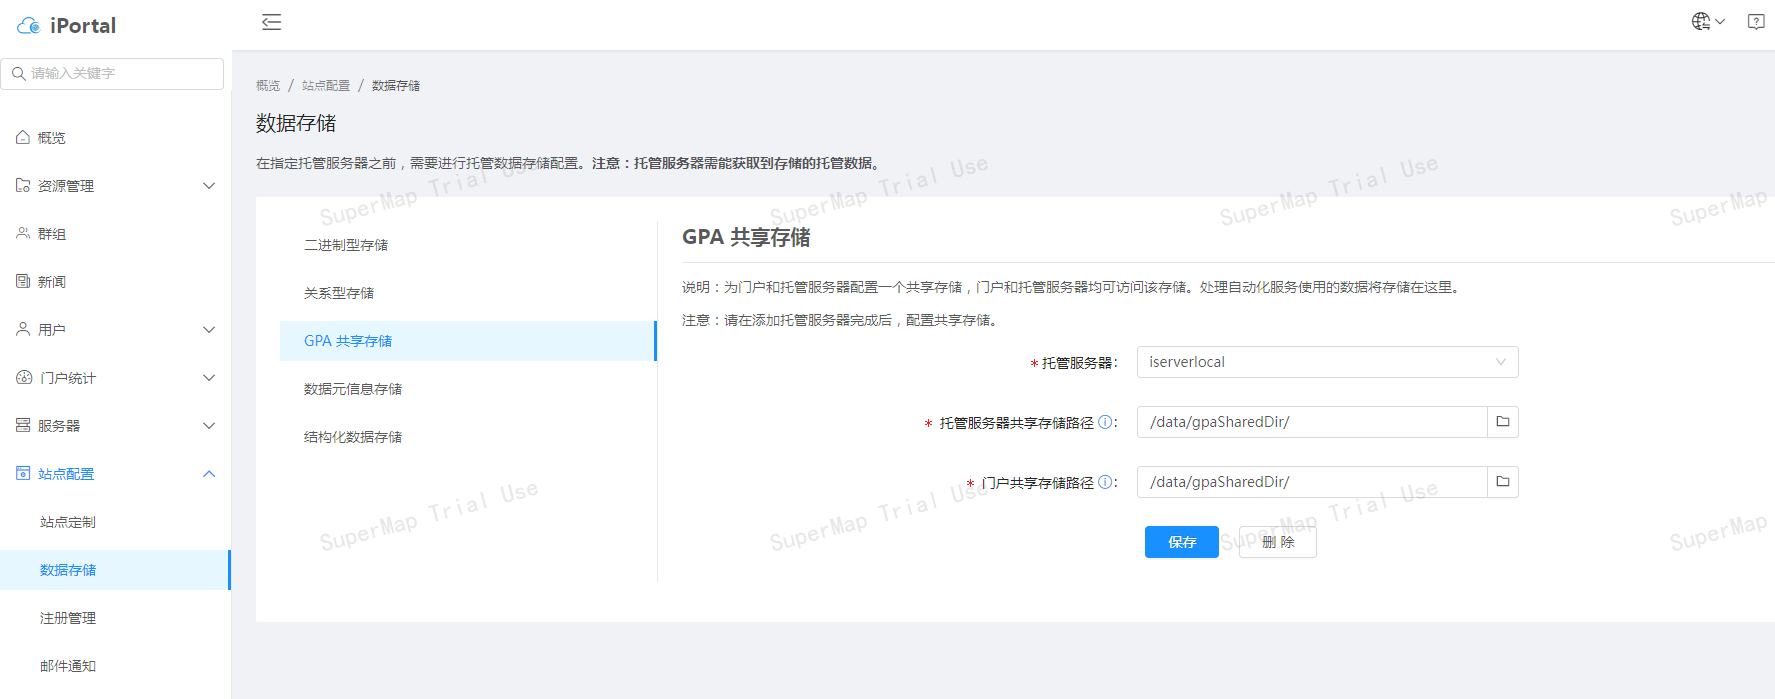
Task: Show info tooltip for 门户共享存储路径
Action: tap(1105, 483)
